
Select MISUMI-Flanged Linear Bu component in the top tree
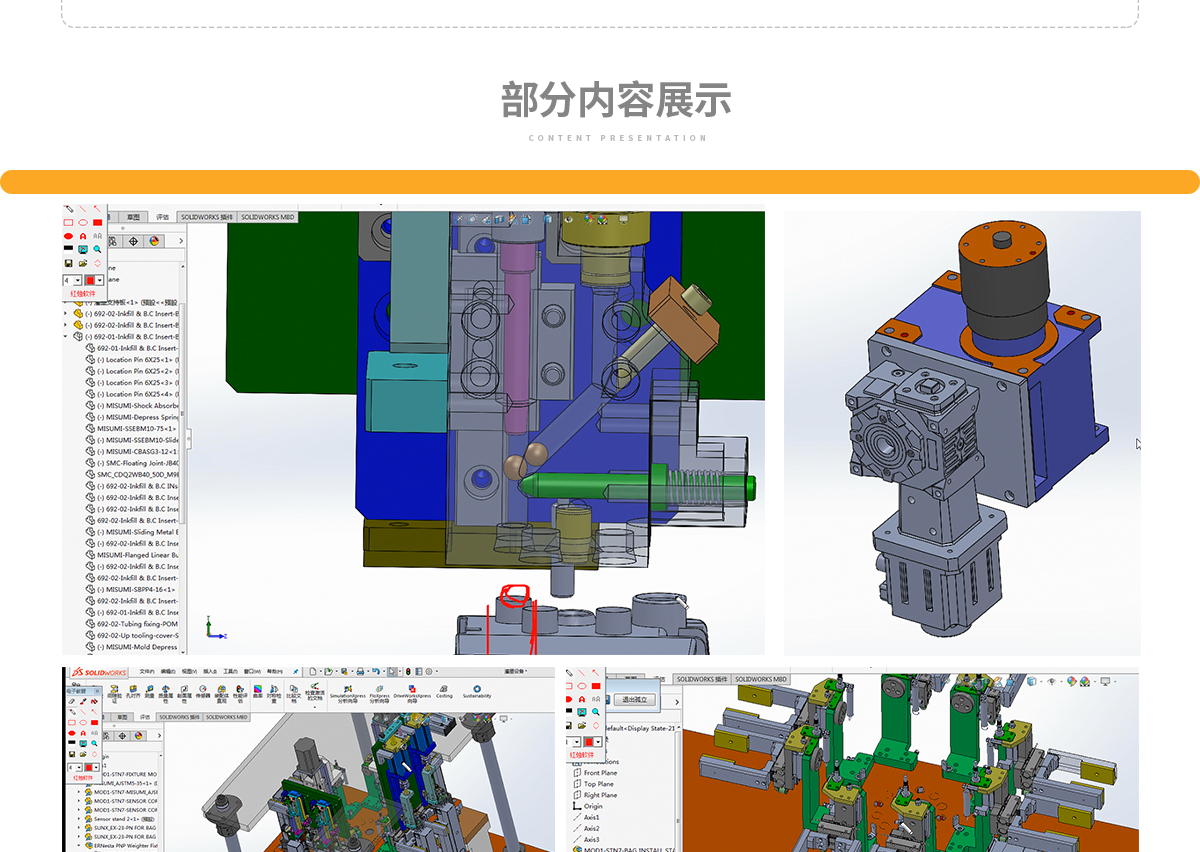(x=132, y=555)
